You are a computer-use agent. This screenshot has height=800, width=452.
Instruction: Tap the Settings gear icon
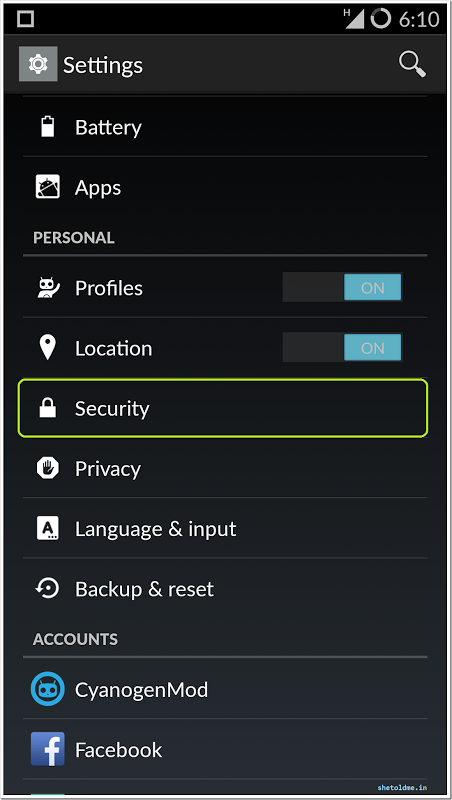point(38,64)
